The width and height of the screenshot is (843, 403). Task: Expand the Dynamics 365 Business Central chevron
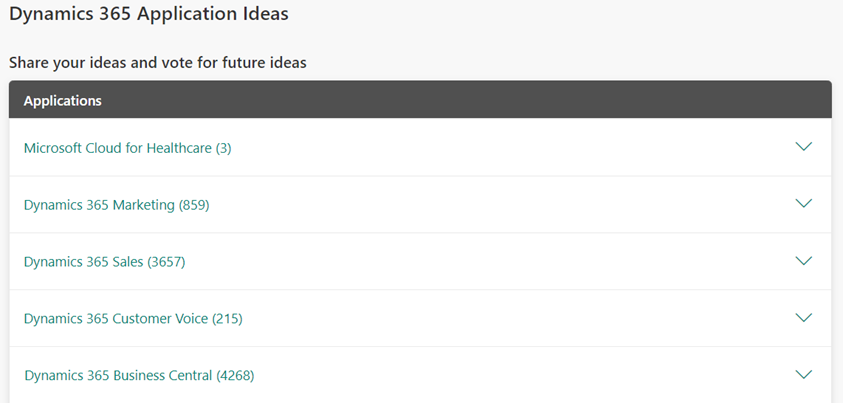click(x=803, y=375)
